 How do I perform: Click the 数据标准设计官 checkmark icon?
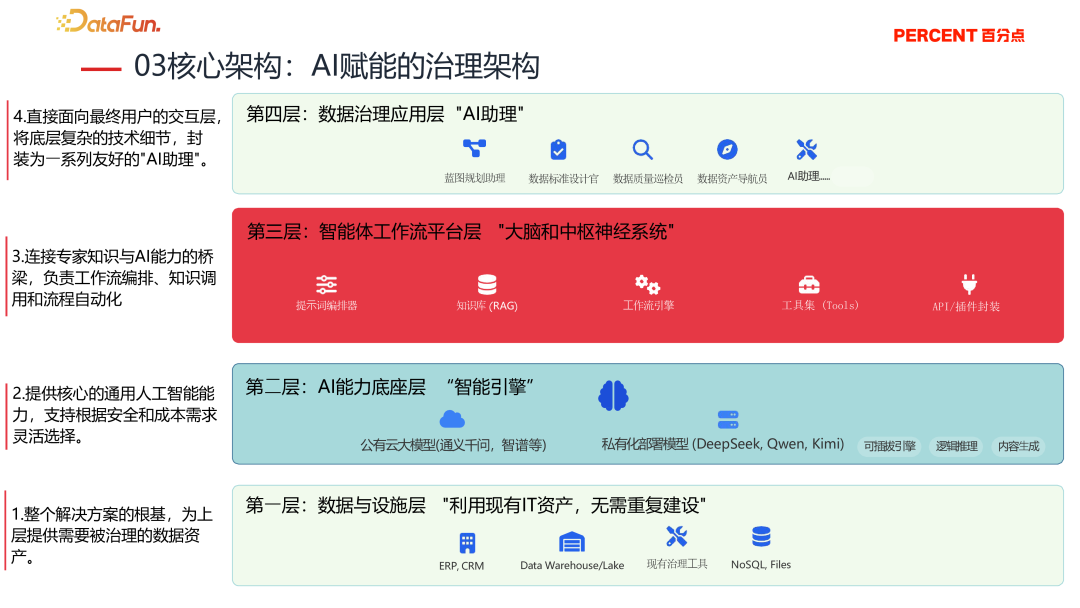click(558, 150)
